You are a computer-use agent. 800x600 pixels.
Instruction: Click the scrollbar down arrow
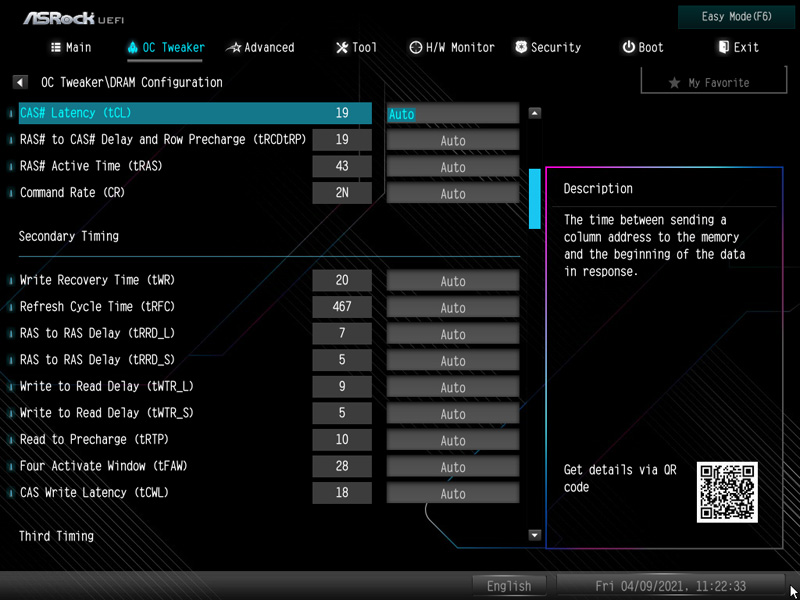534,535
